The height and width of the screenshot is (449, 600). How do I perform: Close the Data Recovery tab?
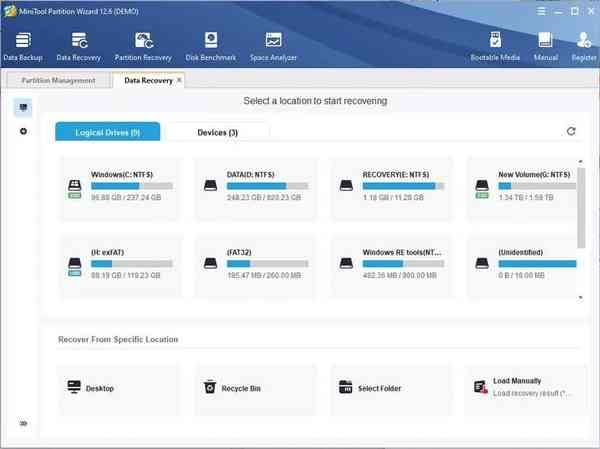179,80
